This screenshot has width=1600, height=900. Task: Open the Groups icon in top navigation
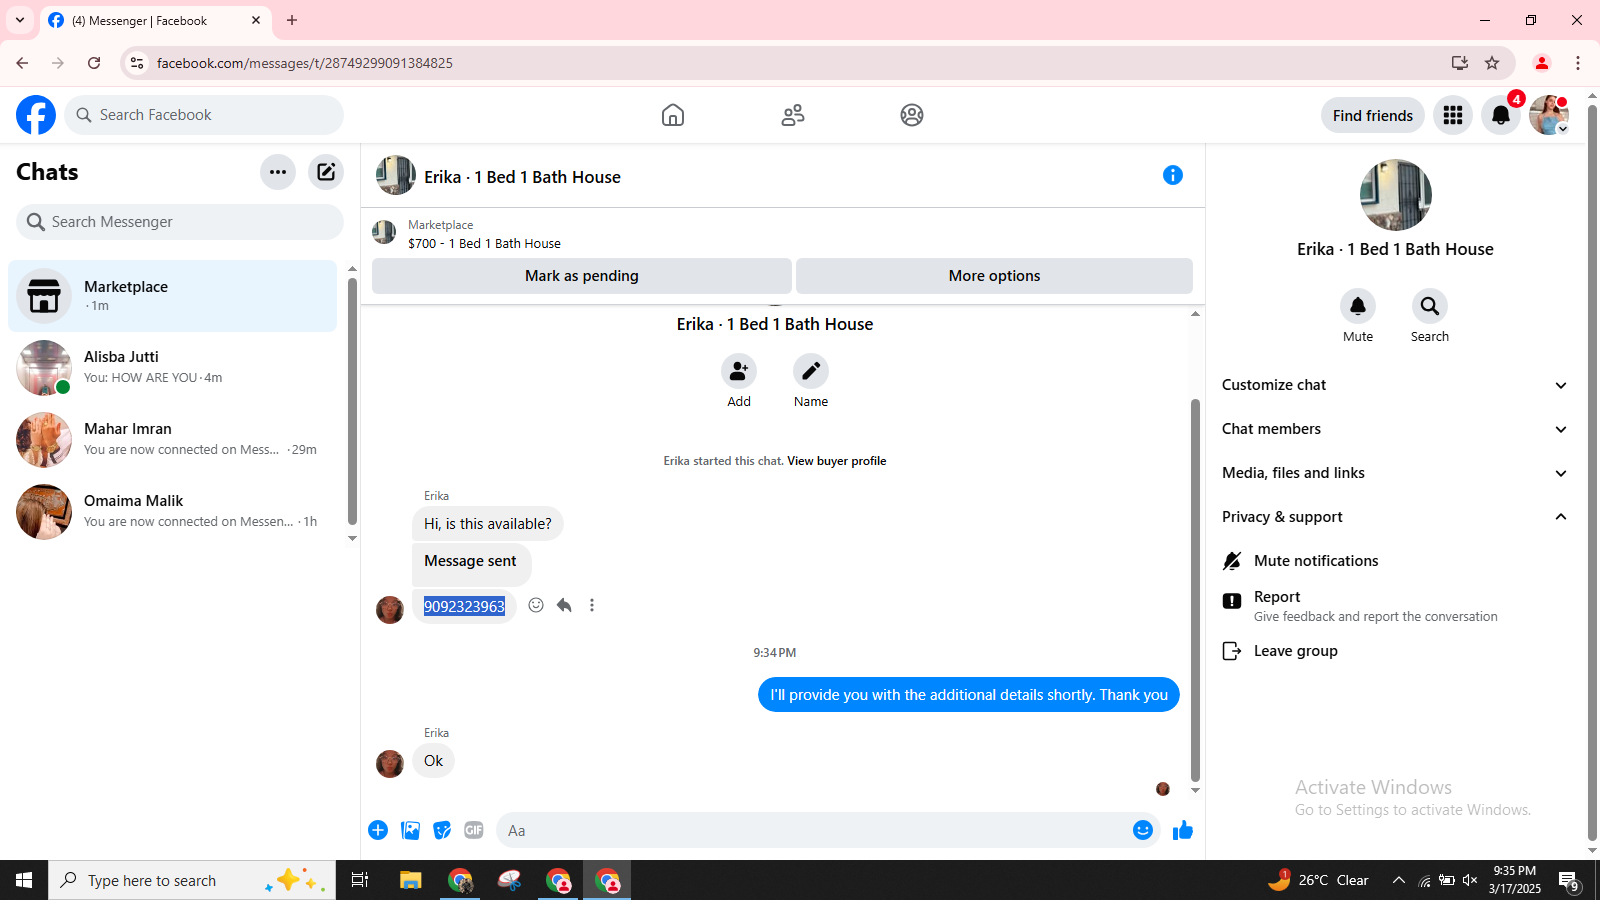(x=912, y=115)
